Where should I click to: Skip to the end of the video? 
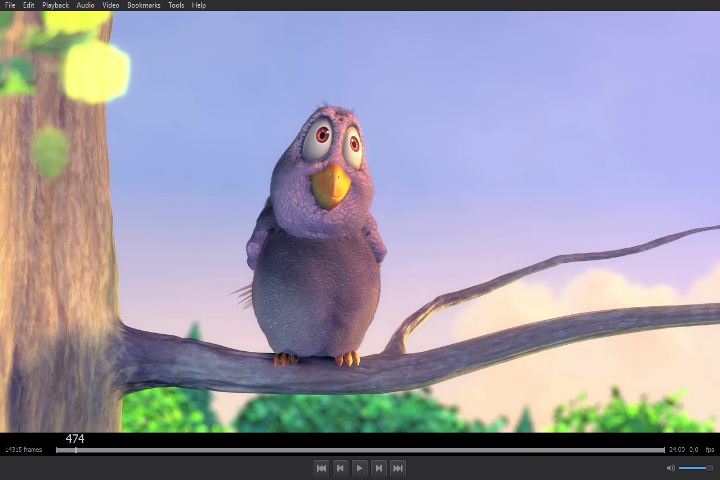tap(397, 467)
